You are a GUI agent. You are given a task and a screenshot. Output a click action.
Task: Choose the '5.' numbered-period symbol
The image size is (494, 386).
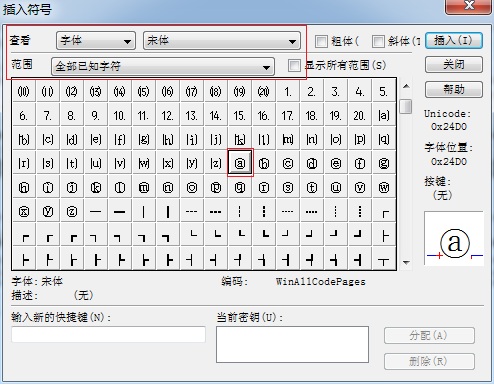pyautogui.click(x=384, y=91)
